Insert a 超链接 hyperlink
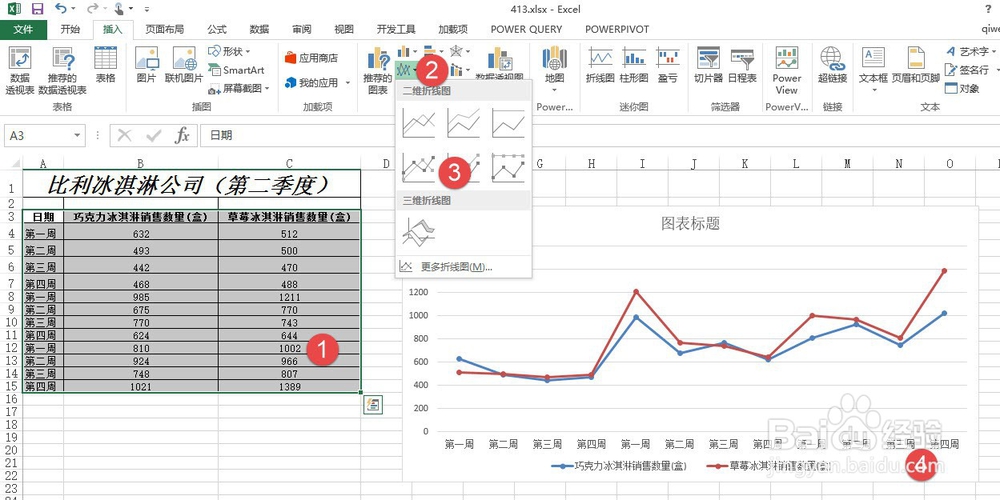The image size is (1000, 500). point(832,65)
